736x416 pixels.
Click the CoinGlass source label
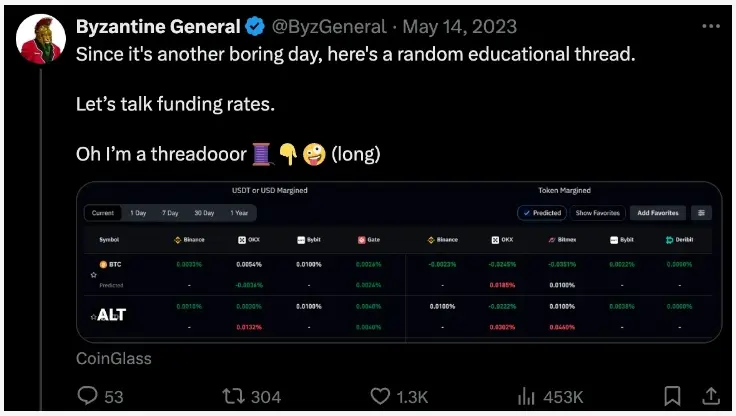pos(114,357)
